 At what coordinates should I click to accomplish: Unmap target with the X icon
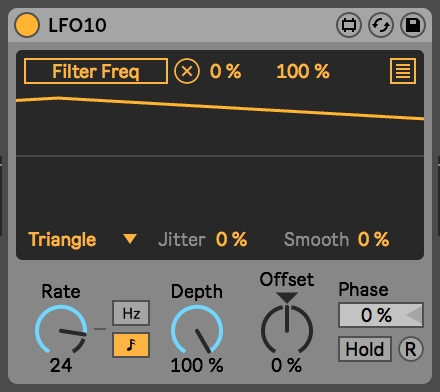point(187,71)
